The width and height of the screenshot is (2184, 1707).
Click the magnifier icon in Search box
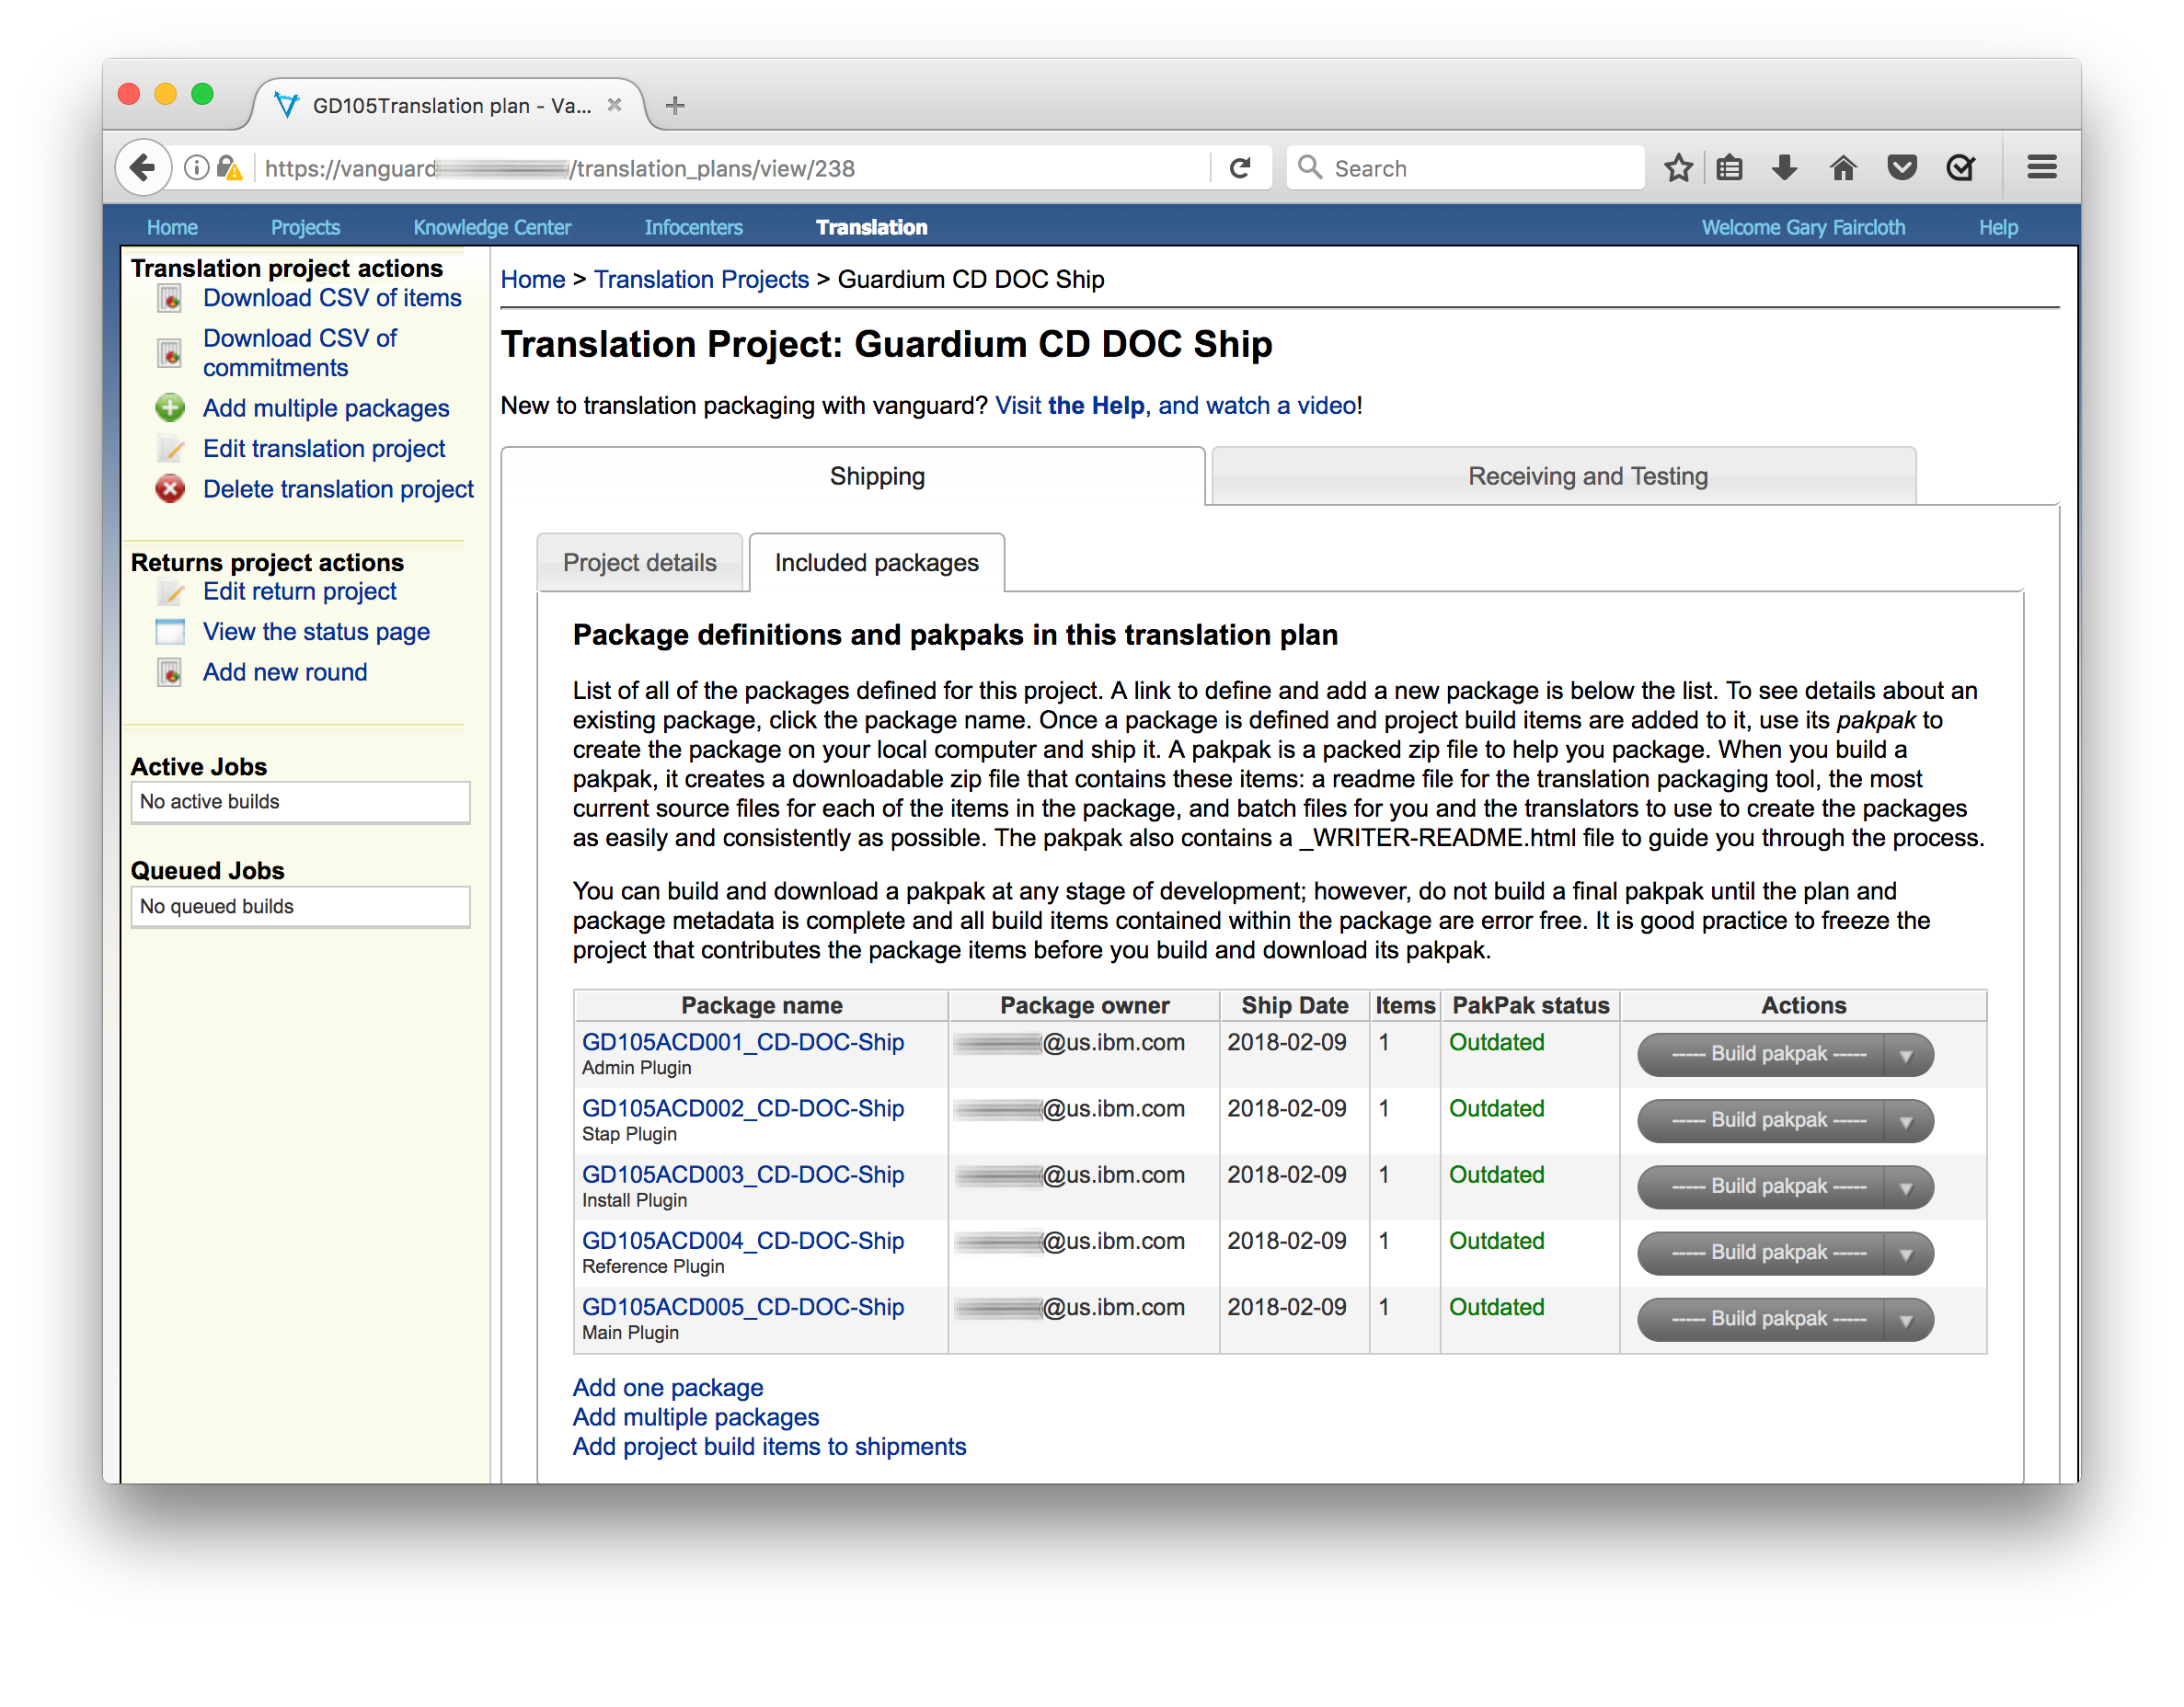[x=1309, y=168]
